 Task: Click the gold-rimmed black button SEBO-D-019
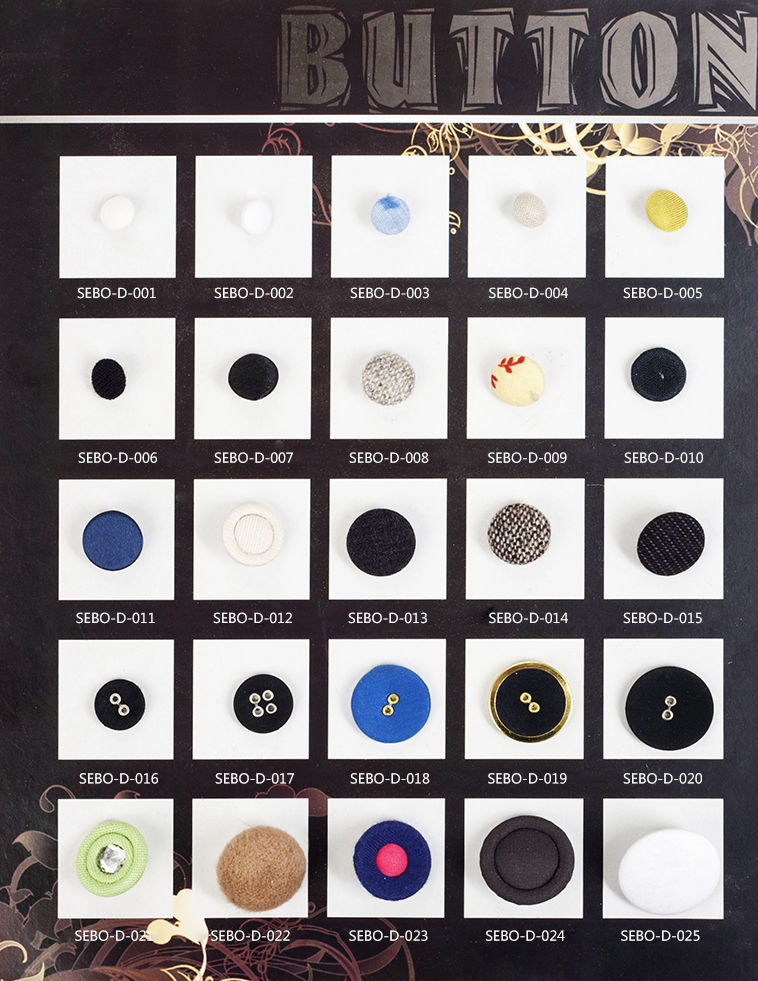[x=530, y=701]
